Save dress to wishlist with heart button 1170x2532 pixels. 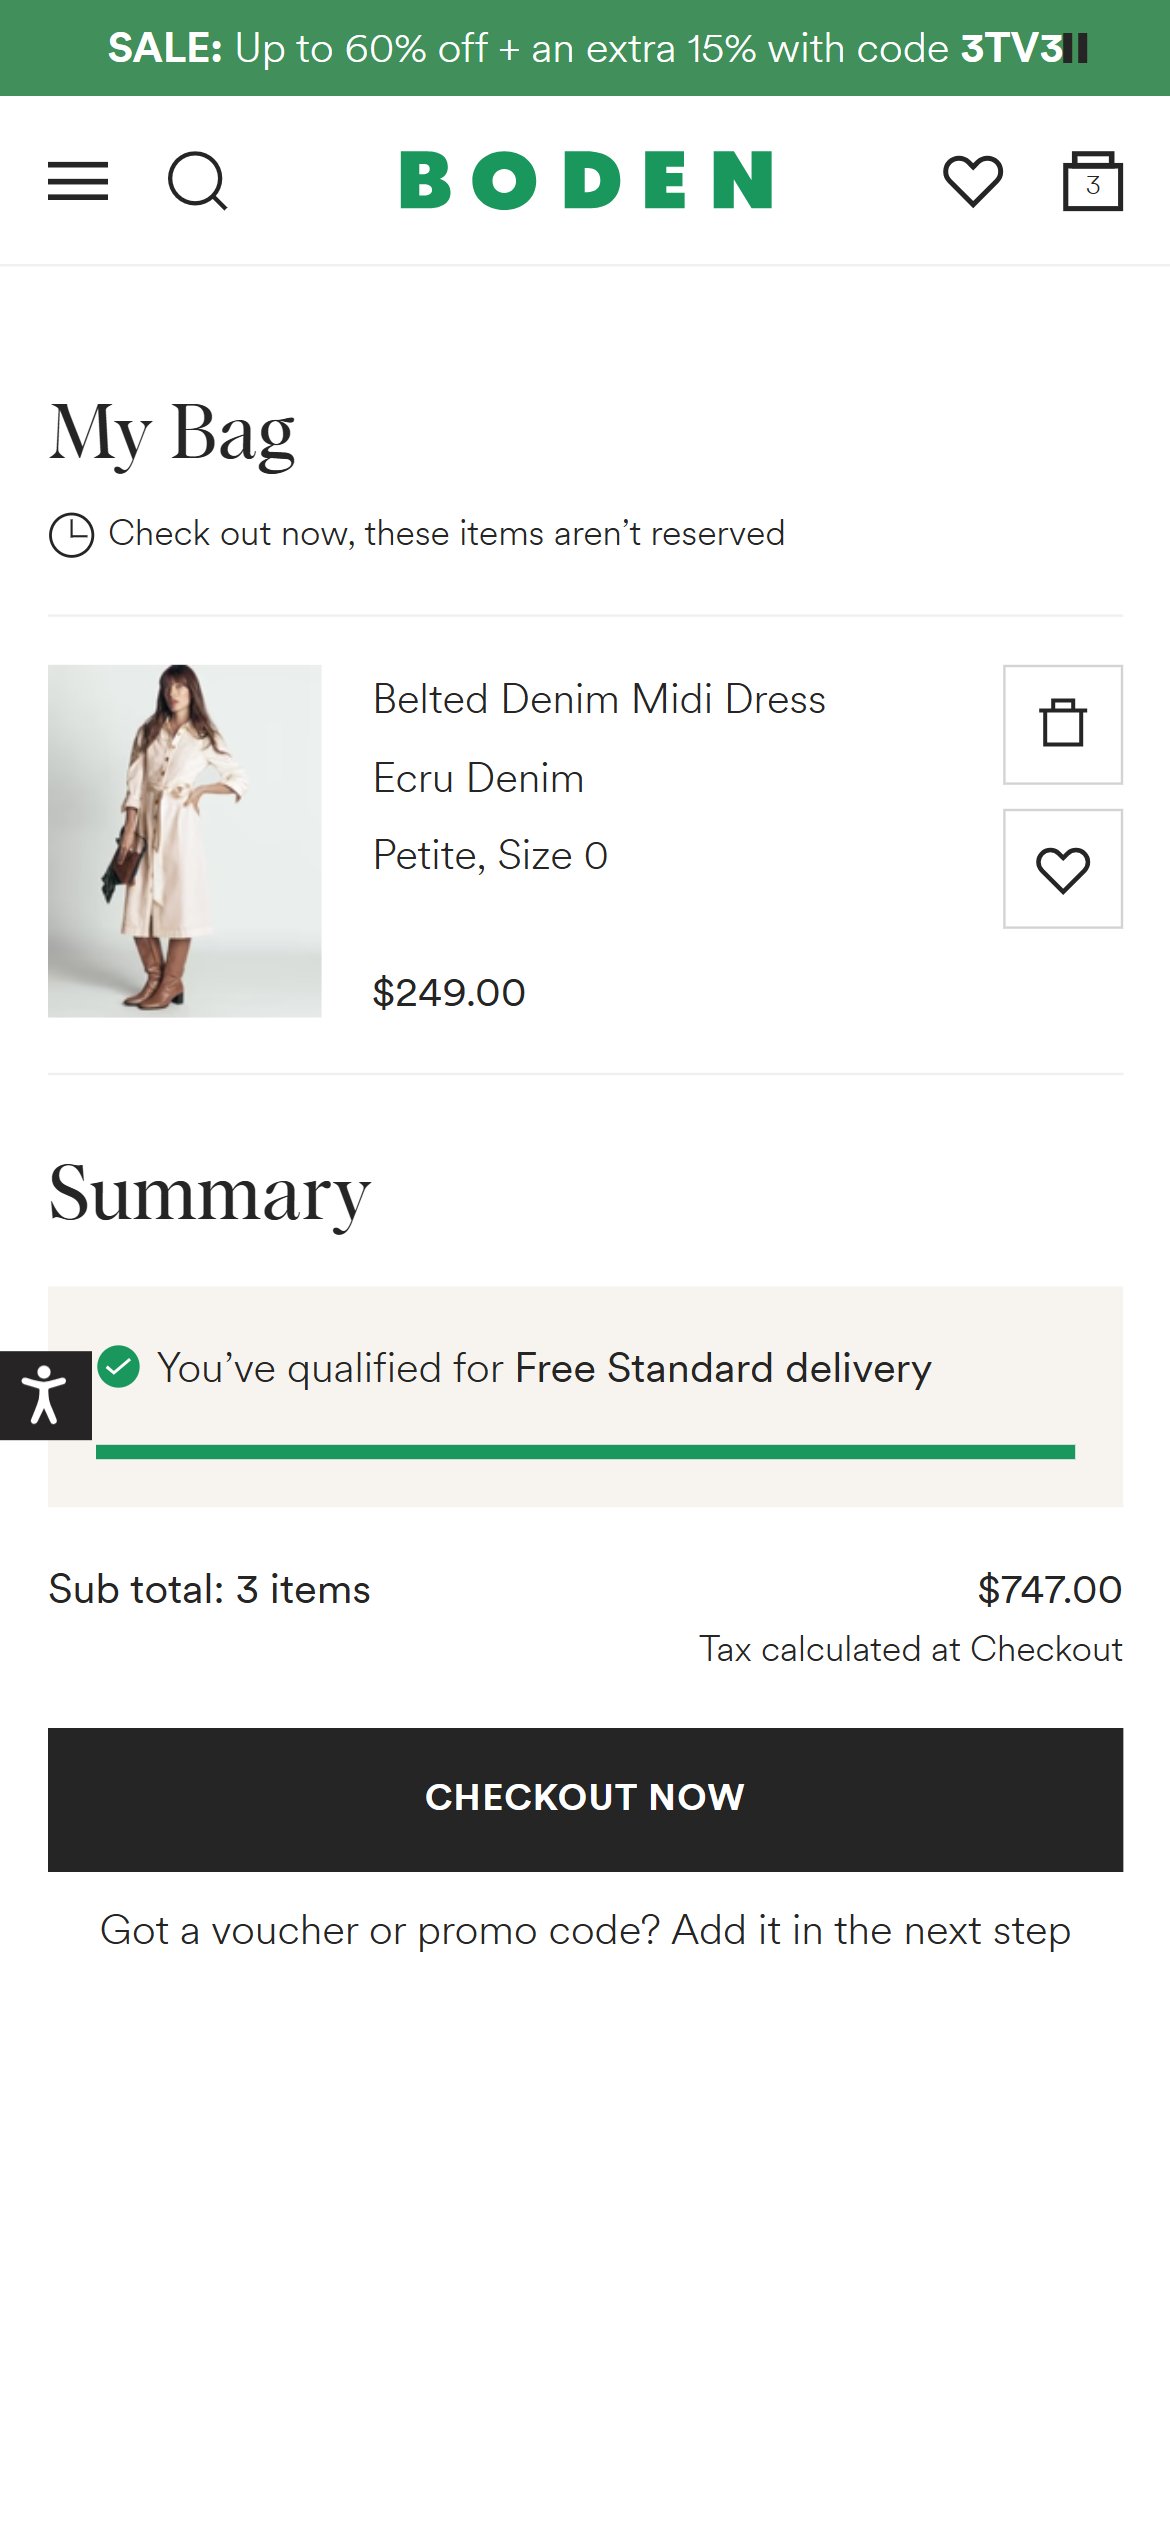1063,869
